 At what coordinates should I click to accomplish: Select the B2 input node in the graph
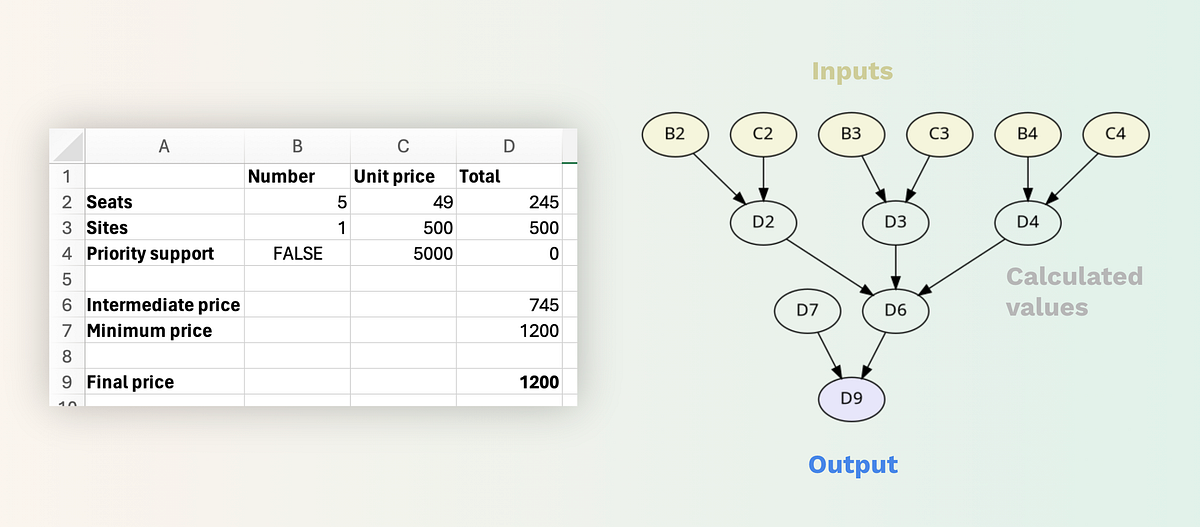click(x=675, y=134)
